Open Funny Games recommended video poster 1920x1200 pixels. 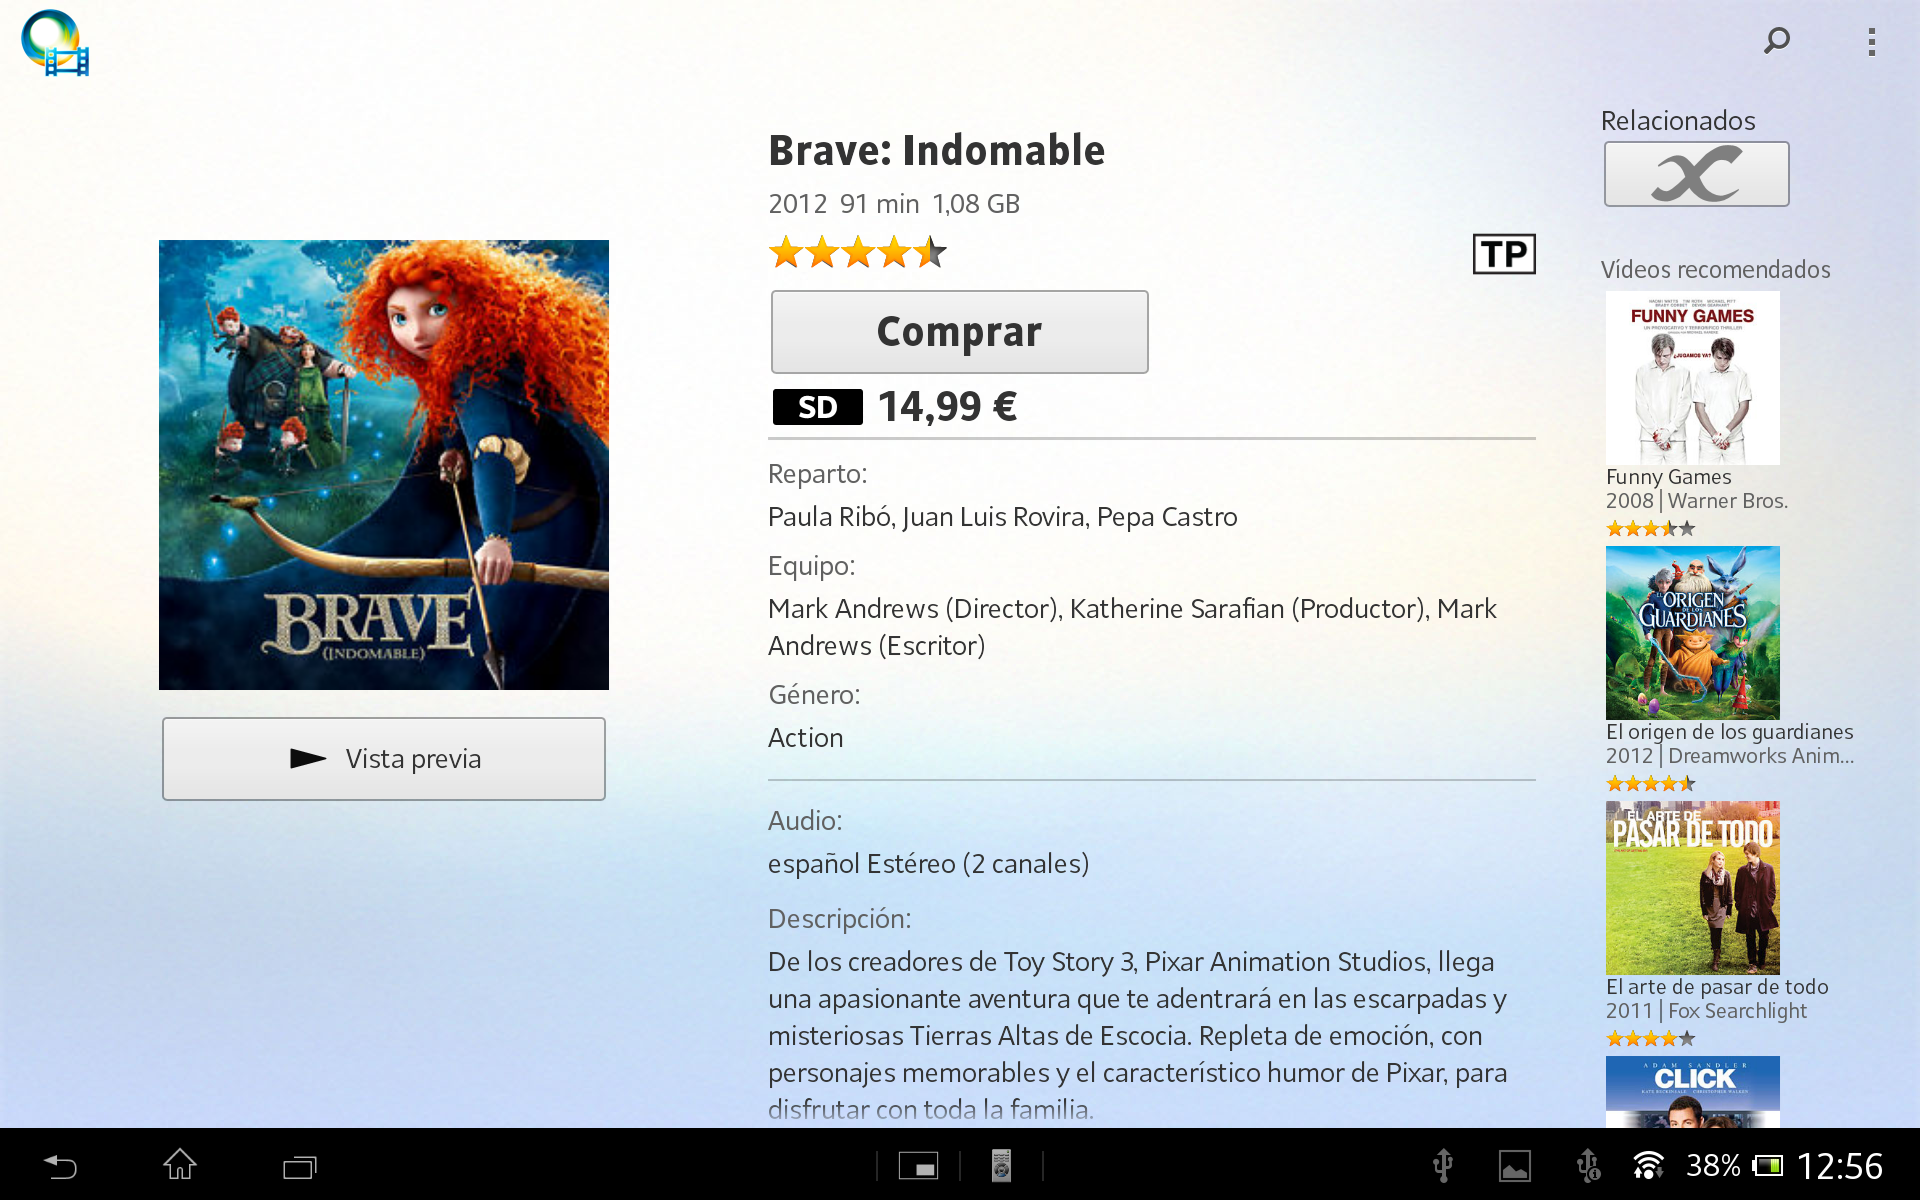click(x=1692, y=378)
